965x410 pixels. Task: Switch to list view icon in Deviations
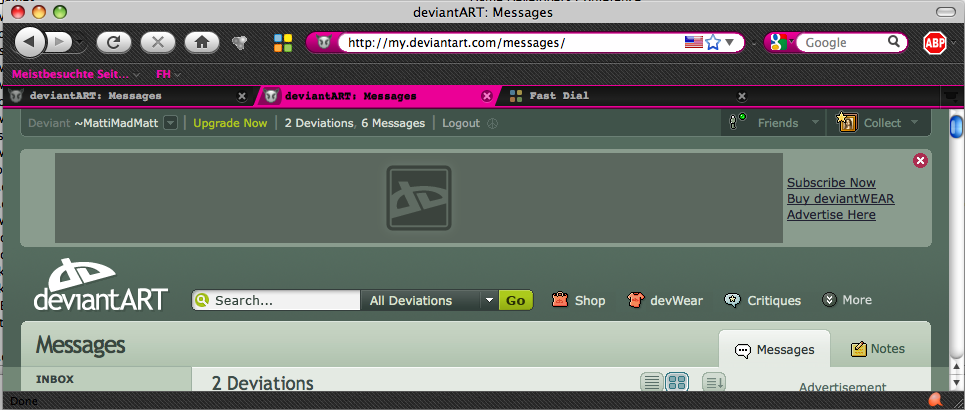tap(652, 382)
